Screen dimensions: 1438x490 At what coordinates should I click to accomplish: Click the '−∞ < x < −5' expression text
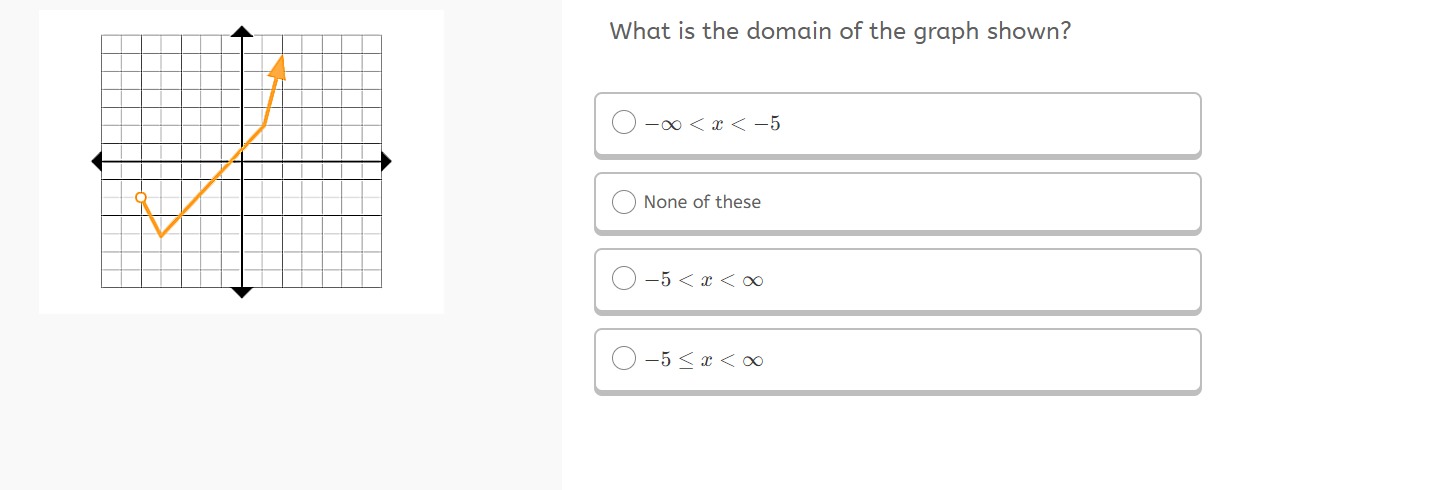click(712, 124)
